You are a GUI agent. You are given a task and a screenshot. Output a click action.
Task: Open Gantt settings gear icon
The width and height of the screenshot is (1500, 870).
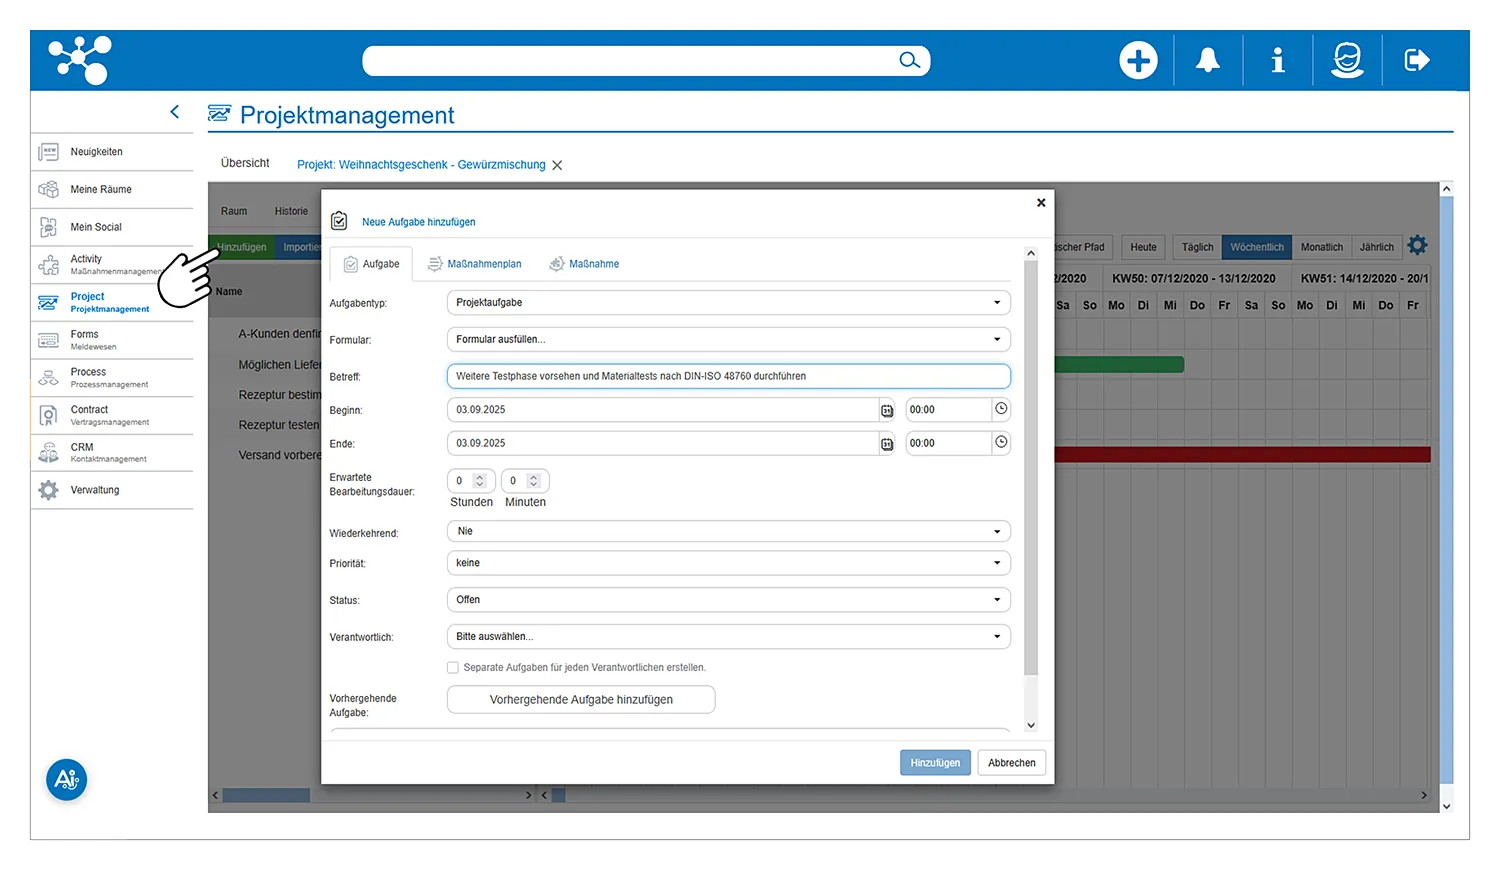click(x=1417, y=246)
